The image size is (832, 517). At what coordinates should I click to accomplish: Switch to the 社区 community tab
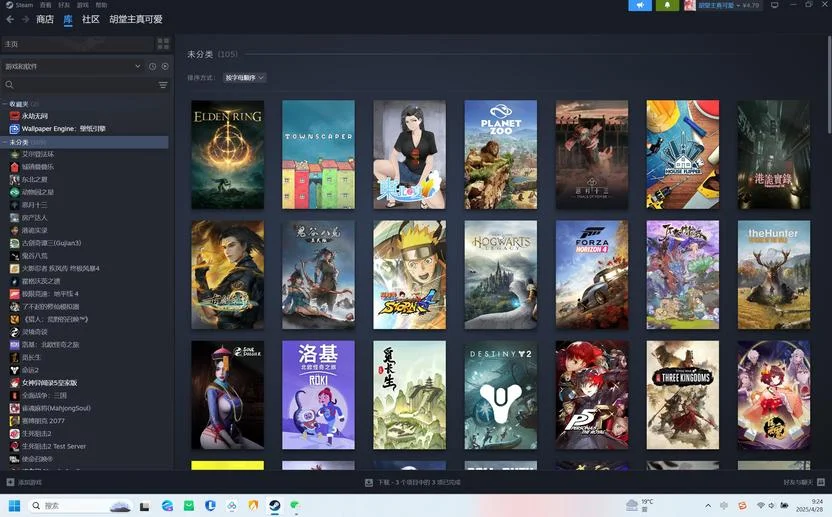tap(91, 19)
